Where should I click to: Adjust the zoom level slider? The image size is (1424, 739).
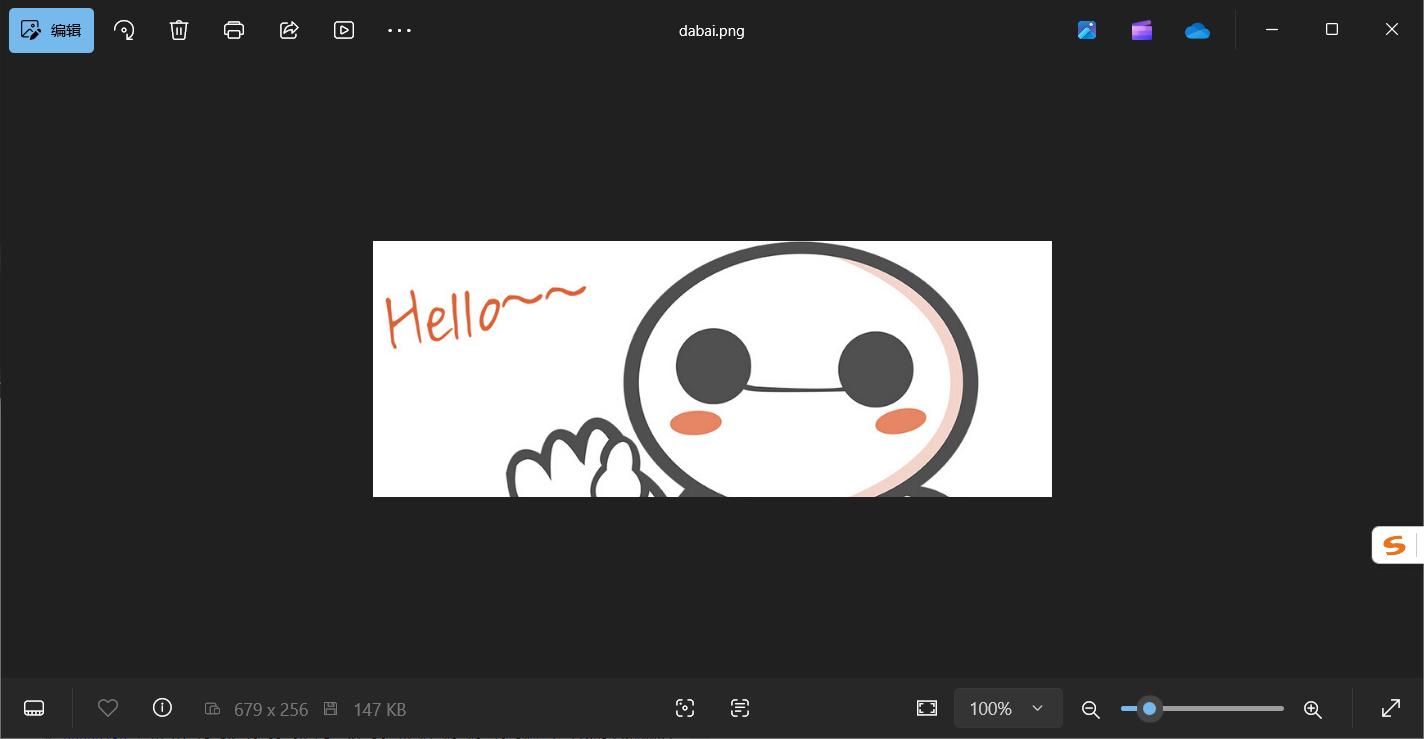click(1202, 708)
